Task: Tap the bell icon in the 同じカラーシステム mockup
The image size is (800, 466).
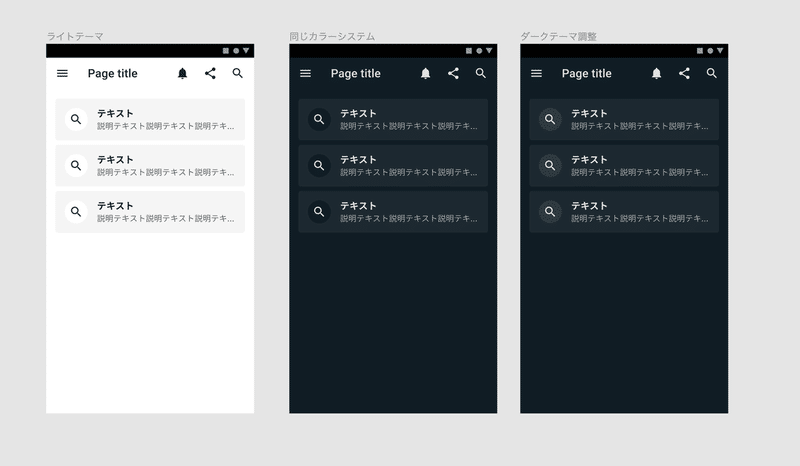Action: [x=426, y=73]
